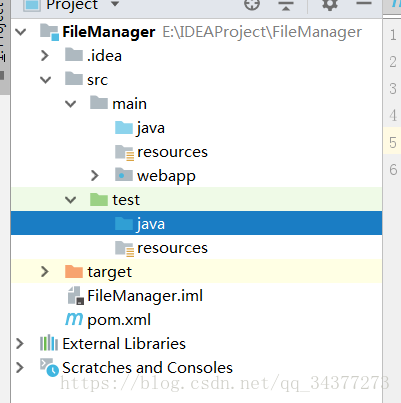Expand the webapp folder chevron
Image resolution: width=401 pixels, height=403 pixels.
(x=95, y=176)
